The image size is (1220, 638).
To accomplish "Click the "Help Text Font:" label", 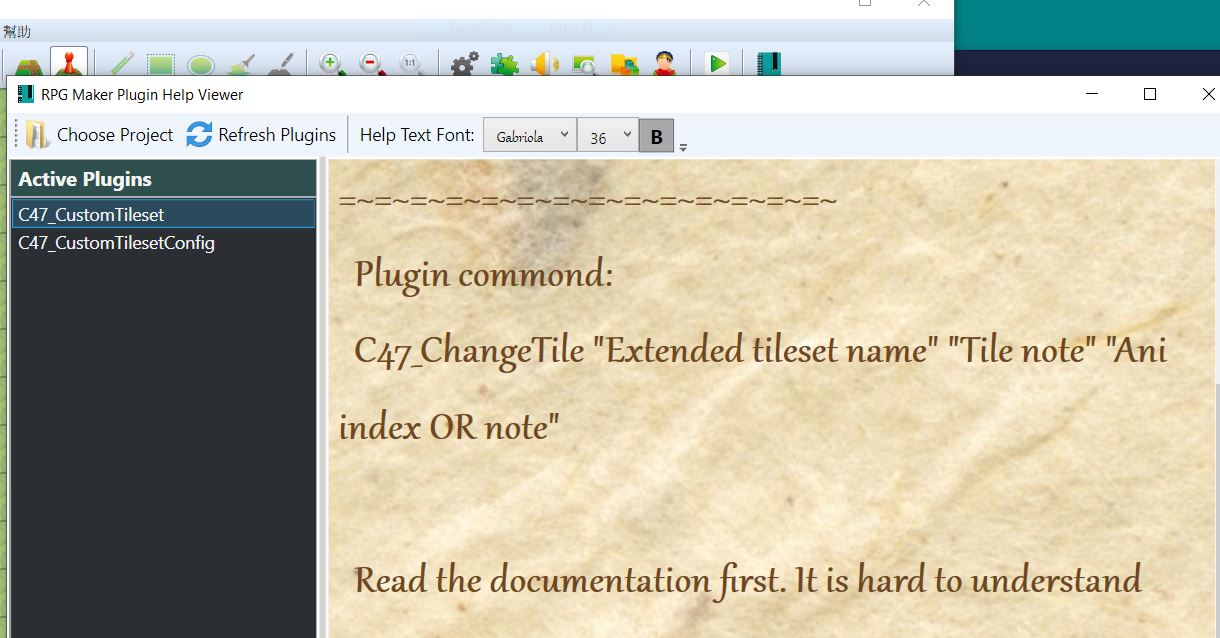I will click(x=417, y=135).
